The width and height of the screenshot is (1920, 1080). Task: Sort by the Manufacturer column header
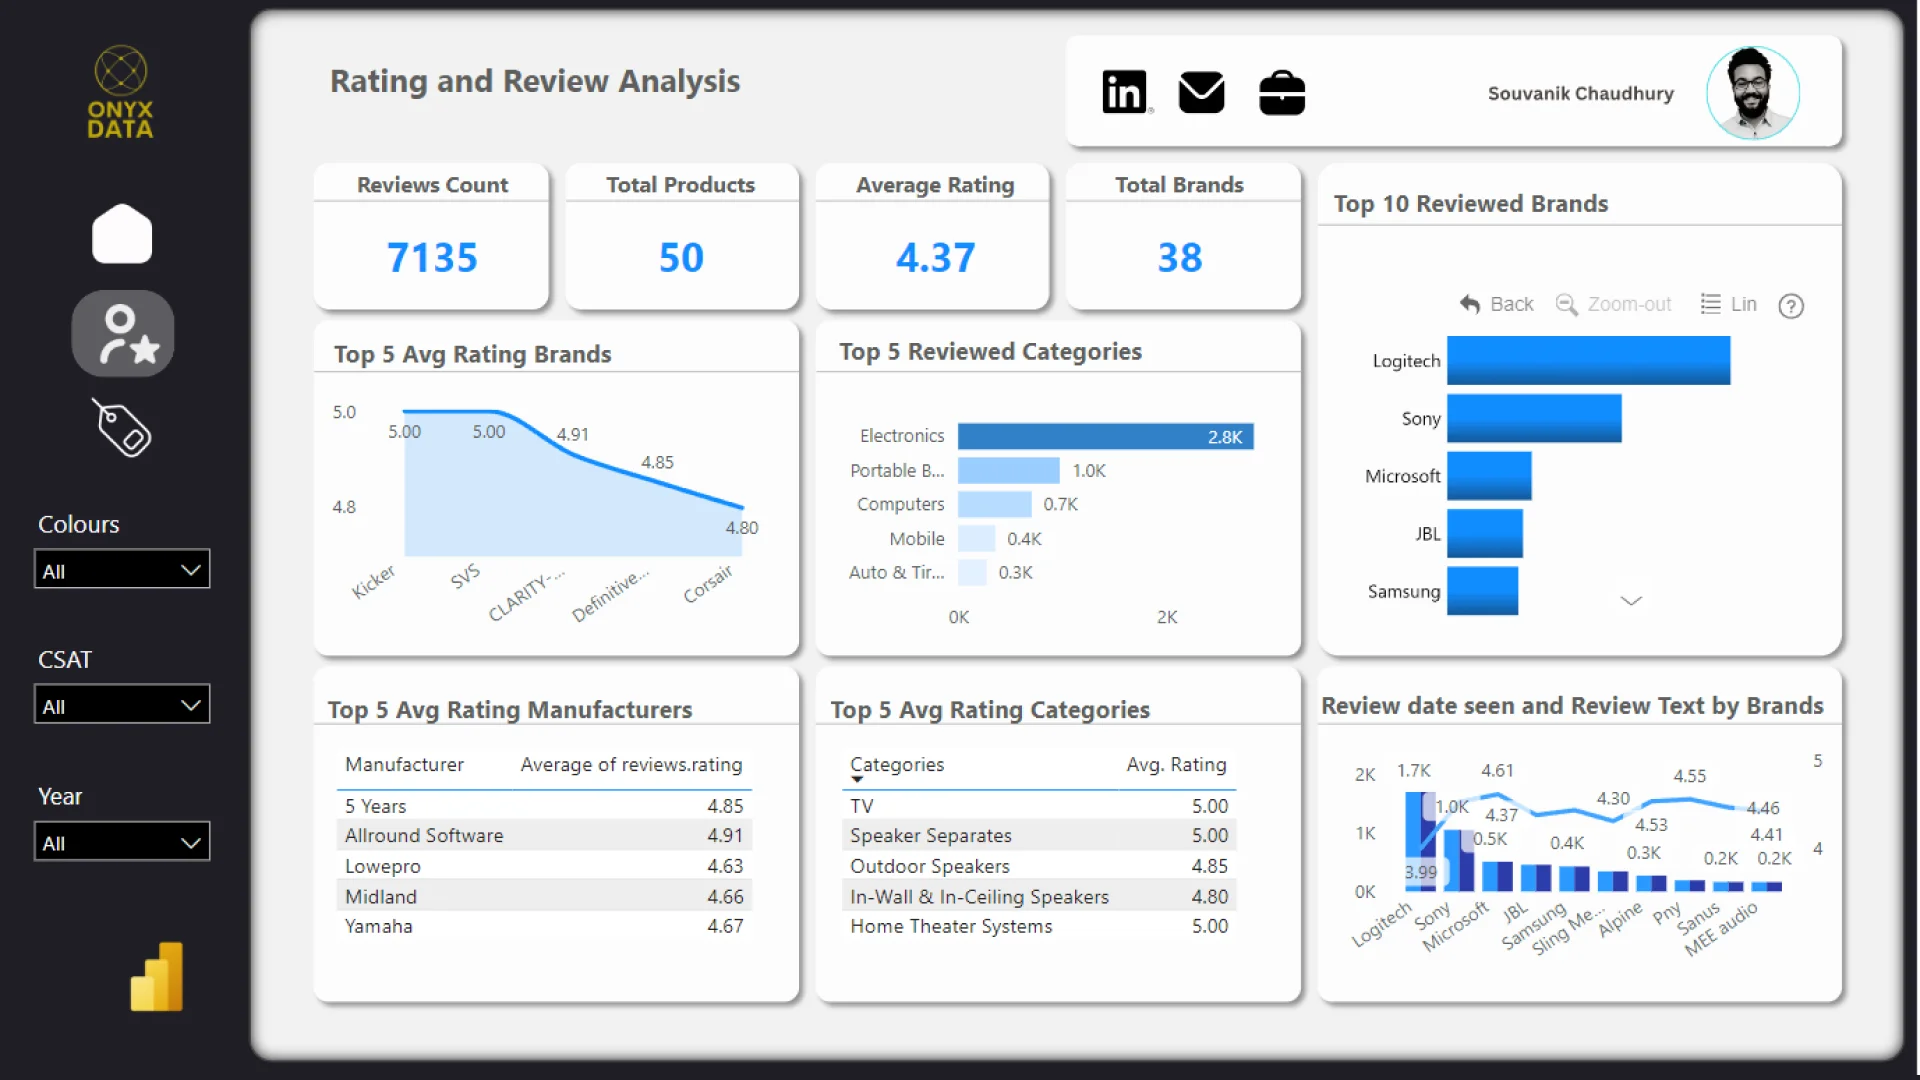pos(404,765)
